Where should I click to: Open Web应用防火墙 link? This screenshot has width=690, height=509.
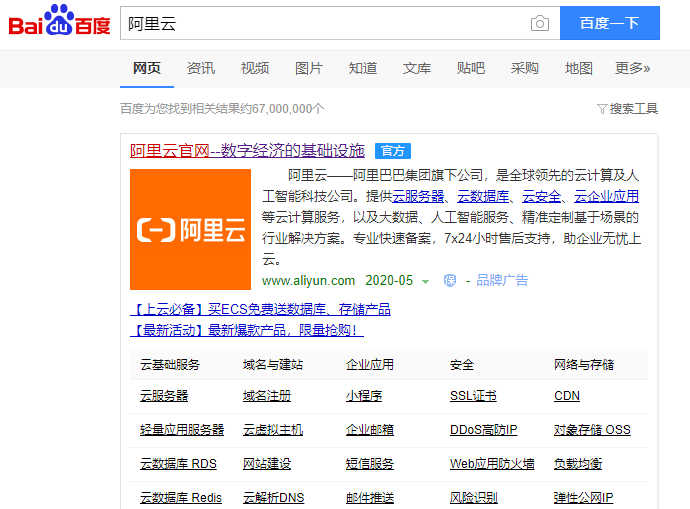[x=492, y=464]
